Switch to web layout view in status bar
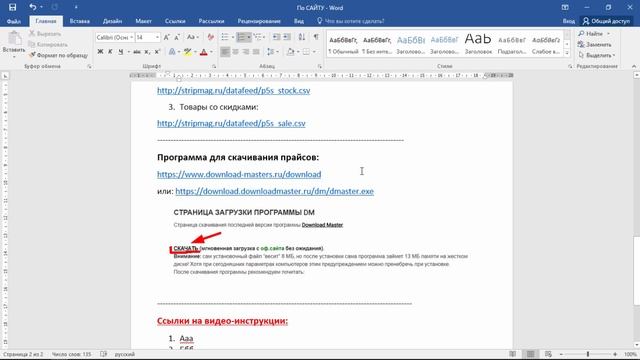This screenshot has width=640, height=360. click(548, 354)
